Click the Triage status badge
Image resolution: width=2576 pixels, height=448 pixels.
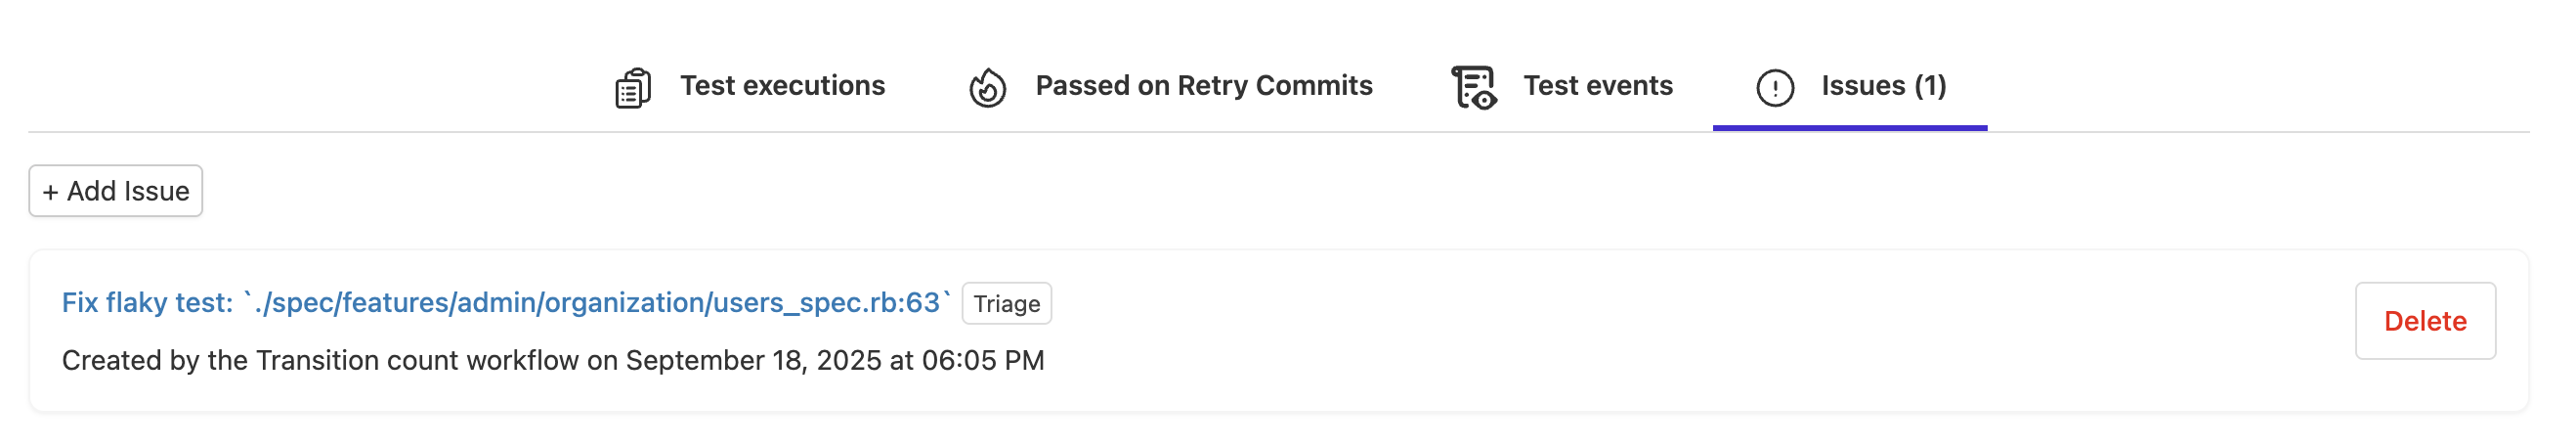click(1006, 304)
